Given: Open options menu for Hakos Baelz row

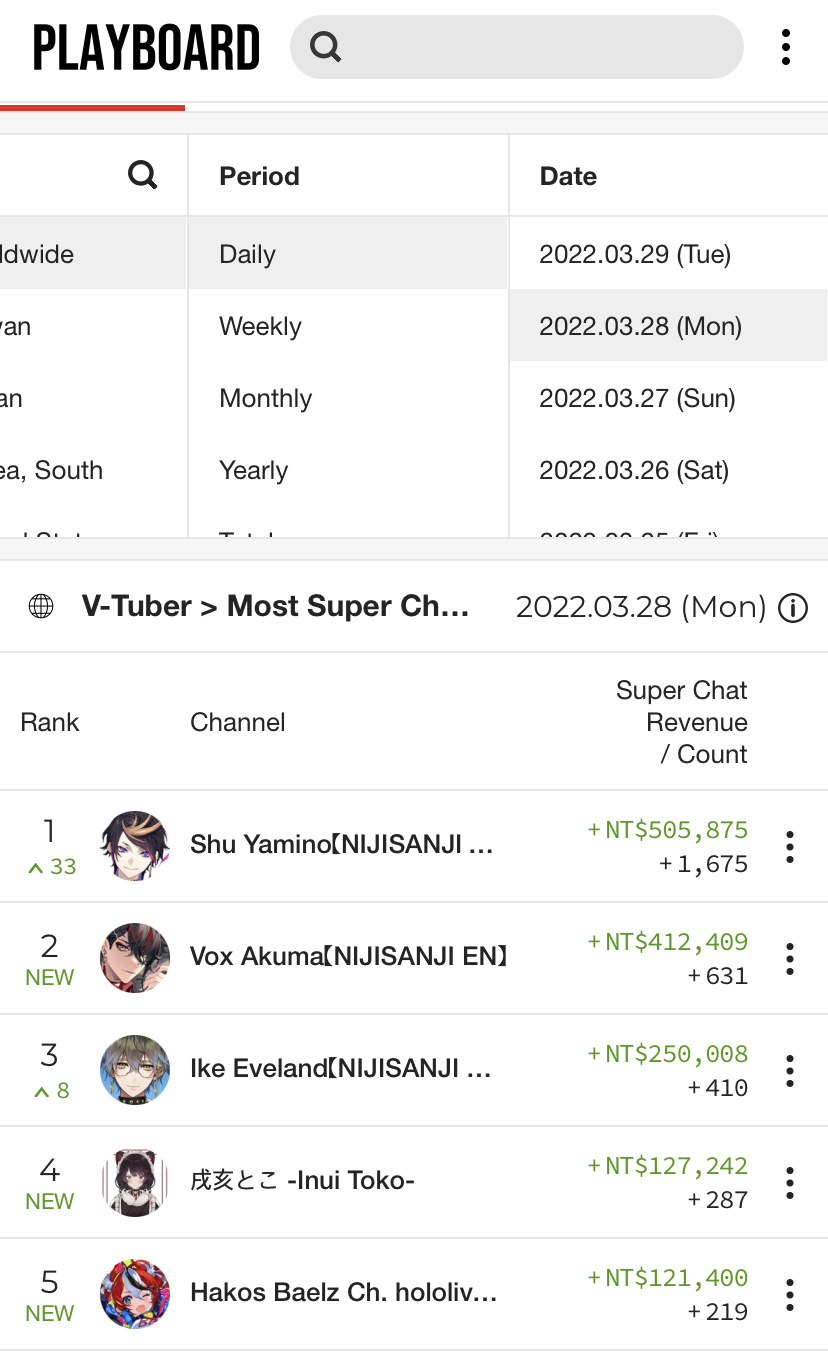Looking at the screenshot, I should (x=790, y=1295).
